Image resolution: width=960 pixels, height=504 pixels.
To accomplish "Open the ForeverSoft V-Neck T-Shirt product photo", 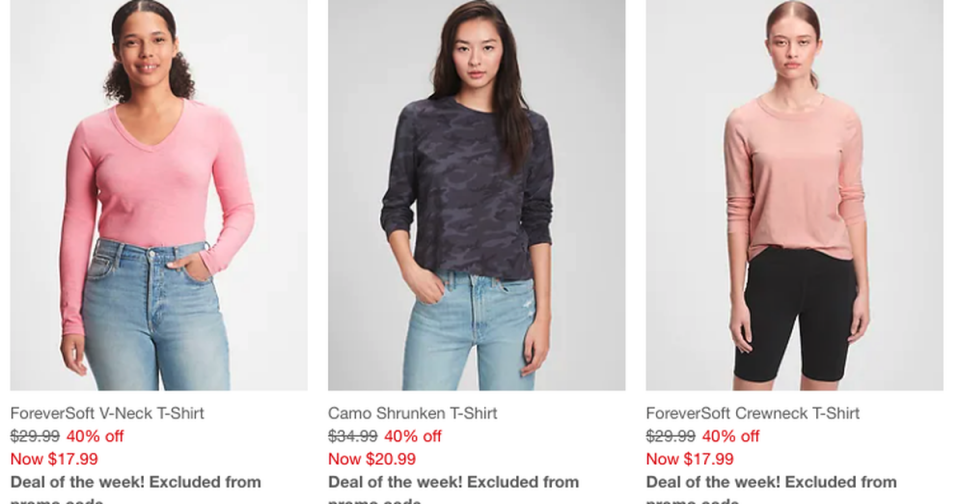I will coord(159,195).
